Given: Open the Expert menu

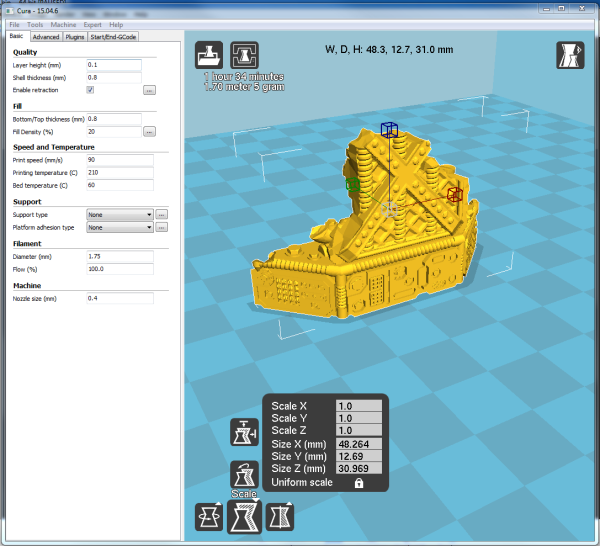Looking at the screenshot, I should coord(92,23).
